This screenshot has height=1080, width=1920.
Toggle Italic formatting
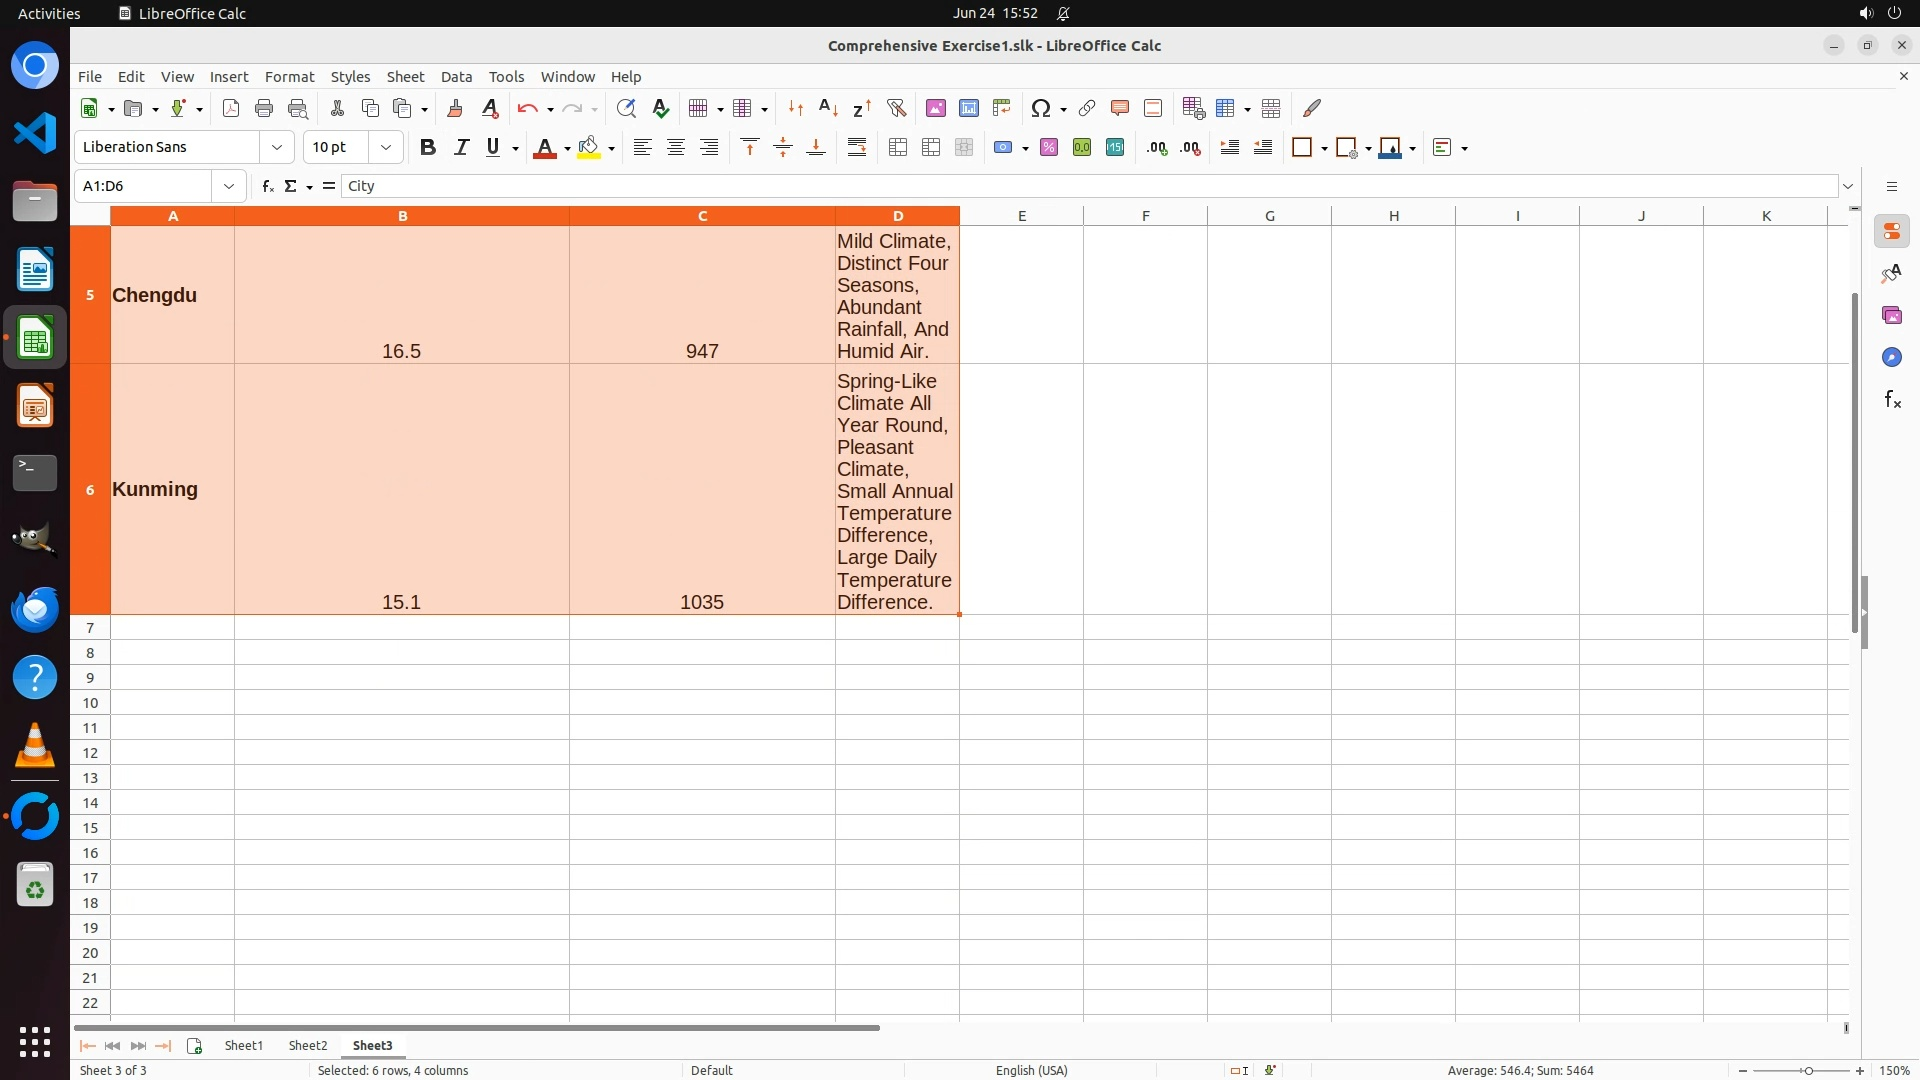pos(461,148)
